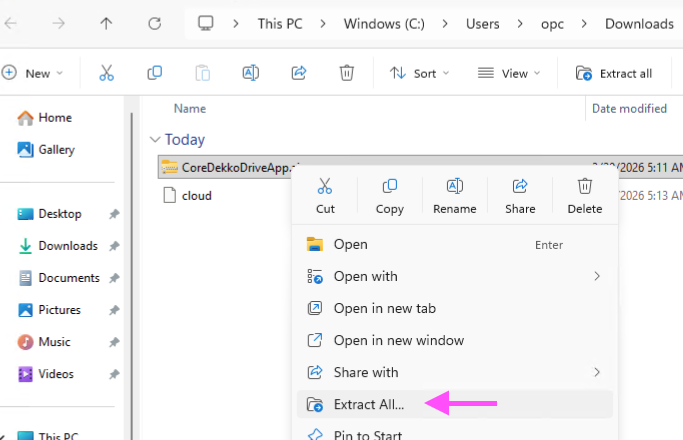
Task: Open Home in the navigation pane
Action: tap(44, 118)
